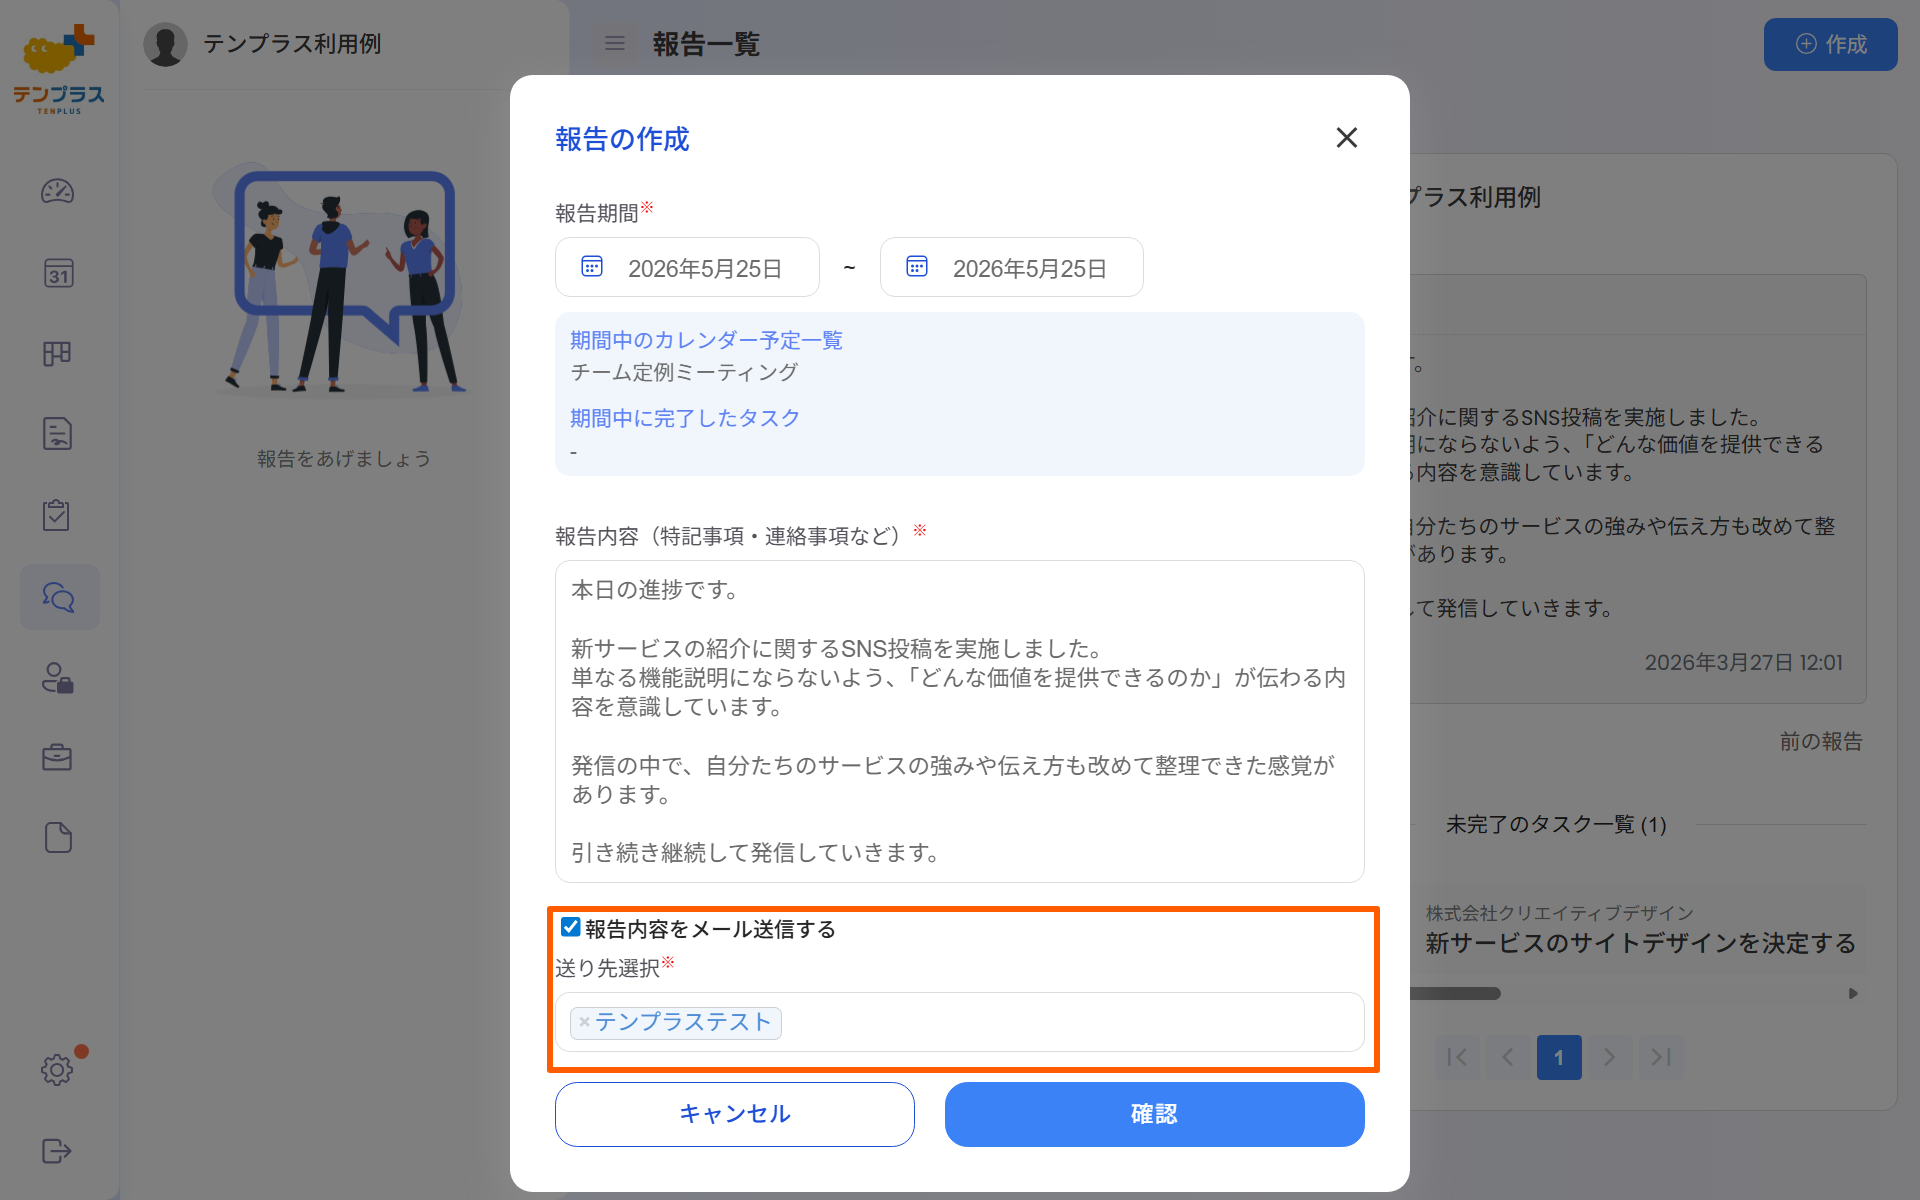Click the チーム定例ミーティング calendar entry
Screen dimensions: 1920x1200
684,372
